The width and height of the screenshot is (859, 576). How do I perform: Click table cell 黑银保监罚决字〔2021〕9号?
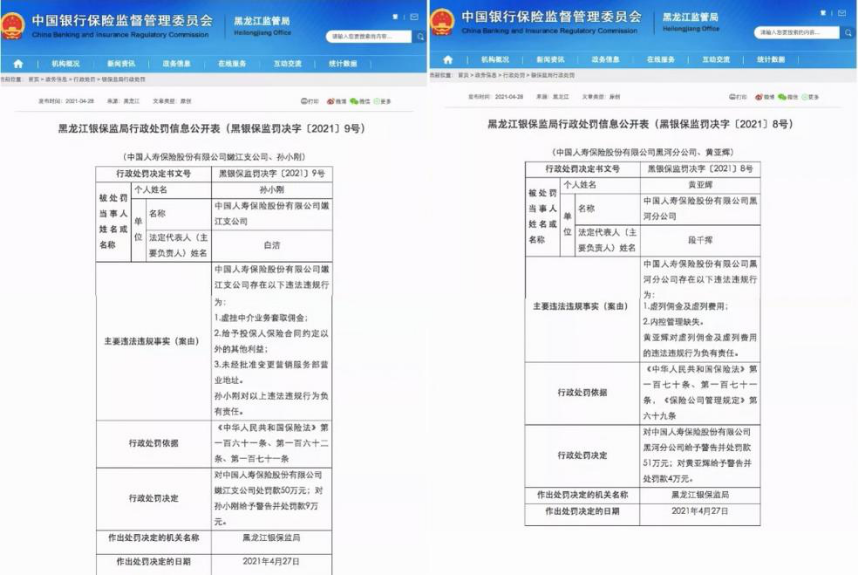click(x=272, y=174)
